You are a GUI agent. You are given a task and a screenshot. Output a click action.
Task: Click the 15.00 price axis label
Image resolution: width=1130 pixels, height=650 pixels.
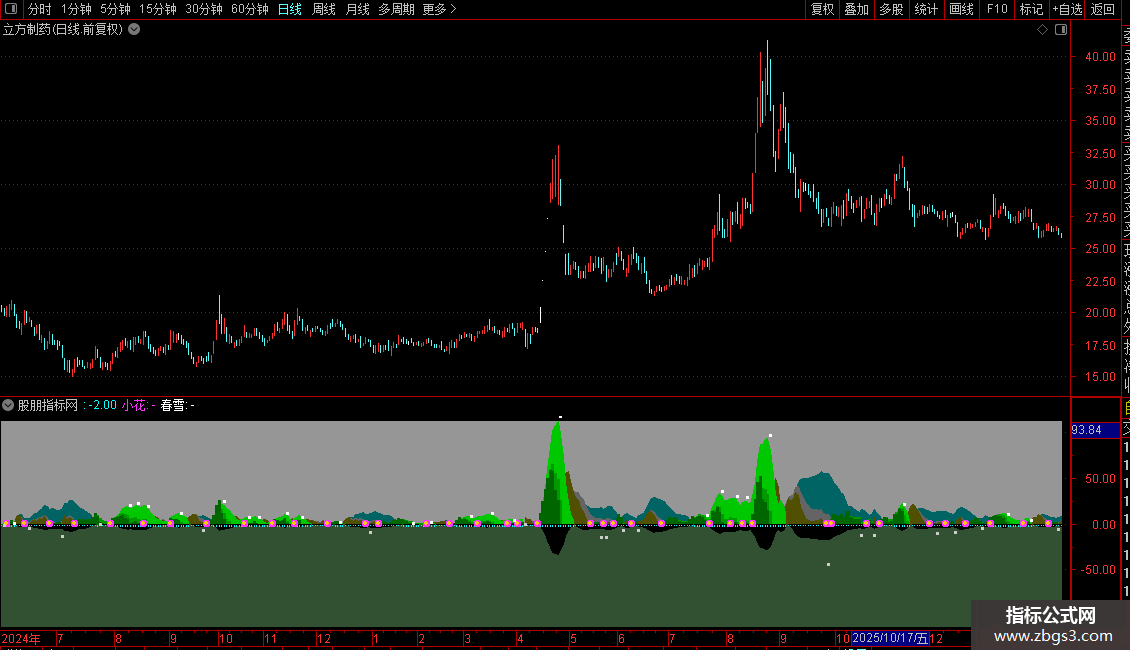(1100, 377)
